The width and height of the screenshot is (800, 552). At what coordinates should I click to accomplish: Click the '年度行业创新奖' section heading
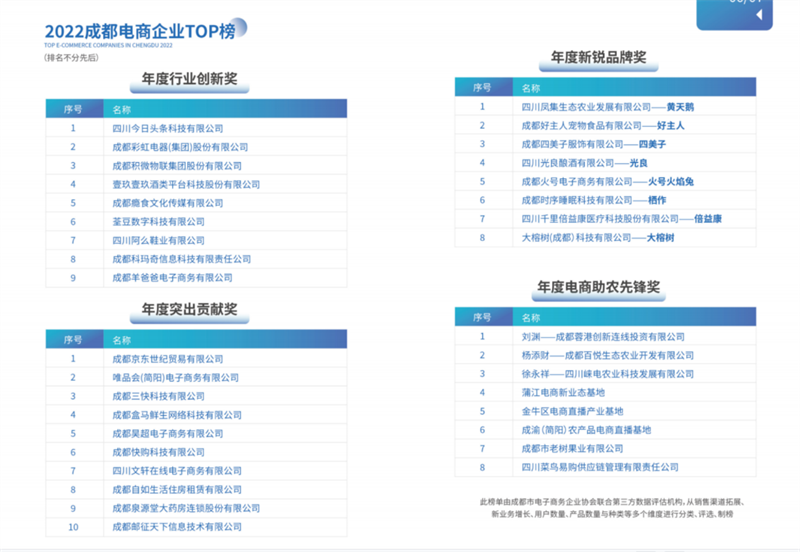pyautogui.click(x=189, y=79)
